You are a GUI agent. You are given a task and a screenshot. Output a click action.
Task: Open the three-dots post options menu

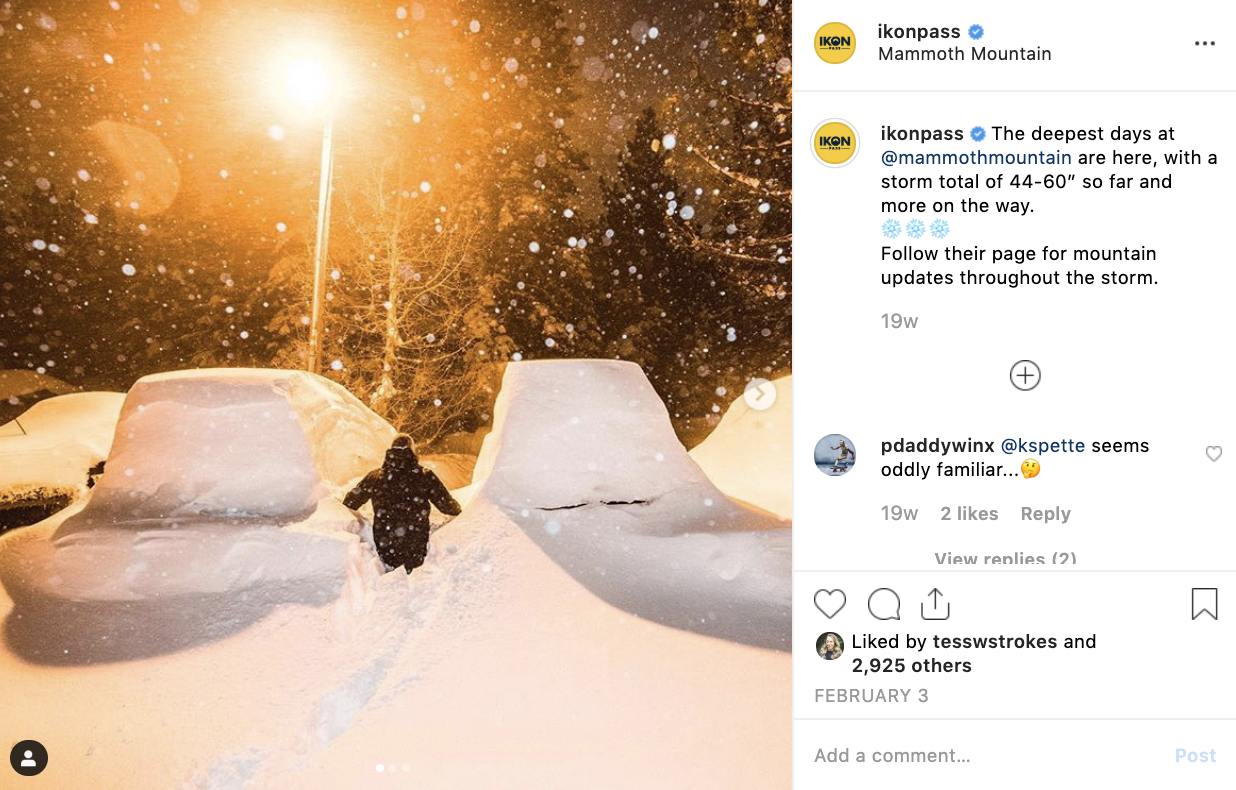1205,44
